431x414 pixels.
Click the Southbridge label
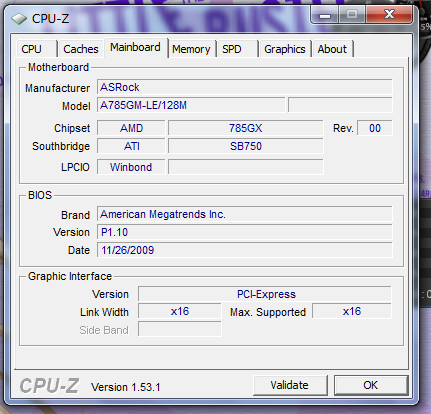(x=61, y=146)
